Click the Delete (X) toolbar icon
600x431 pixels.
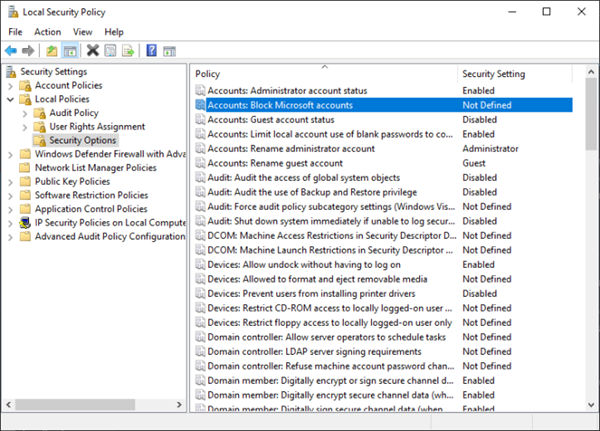click(92, 50)
